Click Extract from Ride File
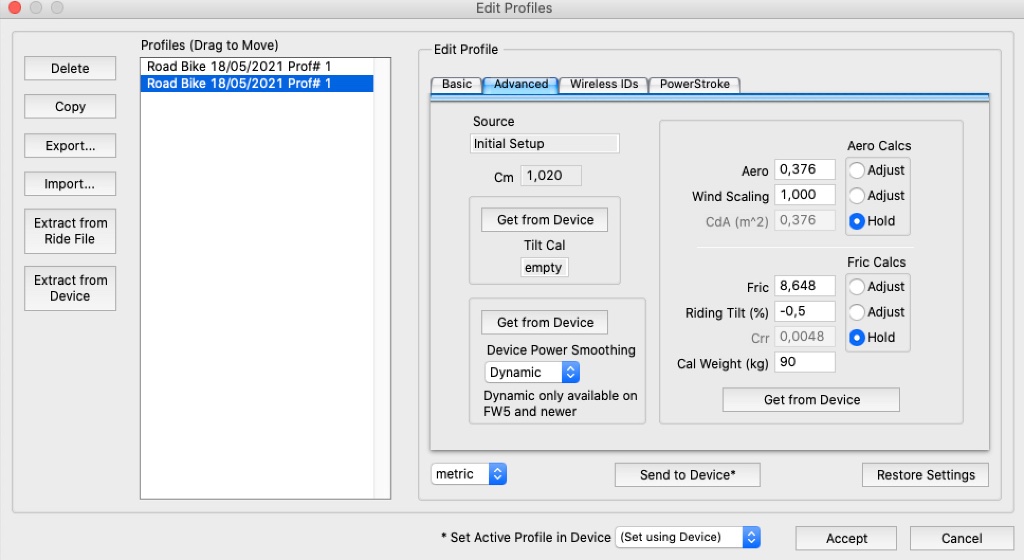This screenshot has height=560, width=1024. [70, 231]
